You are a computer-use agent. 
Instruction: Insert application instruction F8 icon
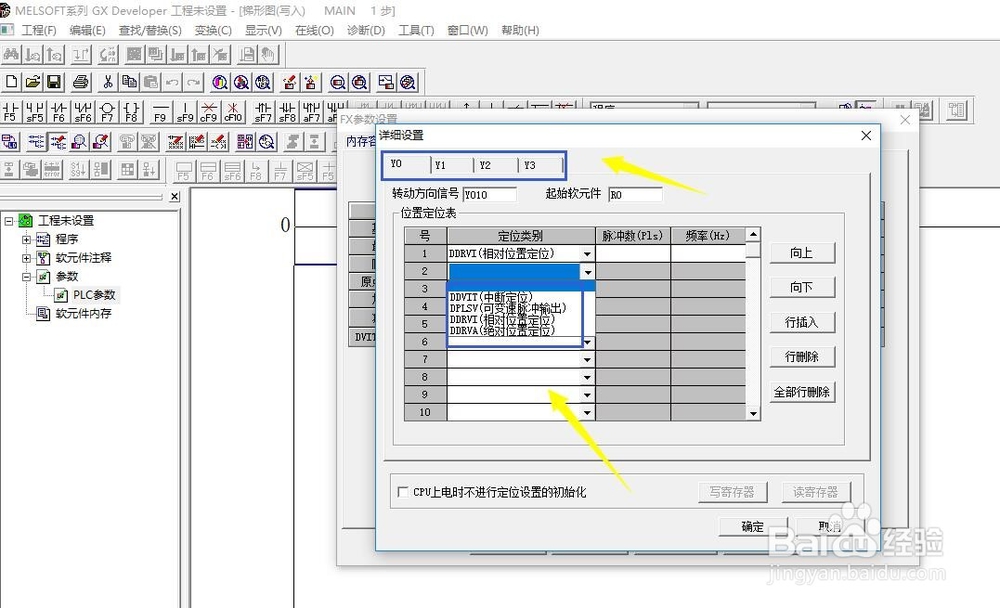pyautogui.click(x=131, y=112)
